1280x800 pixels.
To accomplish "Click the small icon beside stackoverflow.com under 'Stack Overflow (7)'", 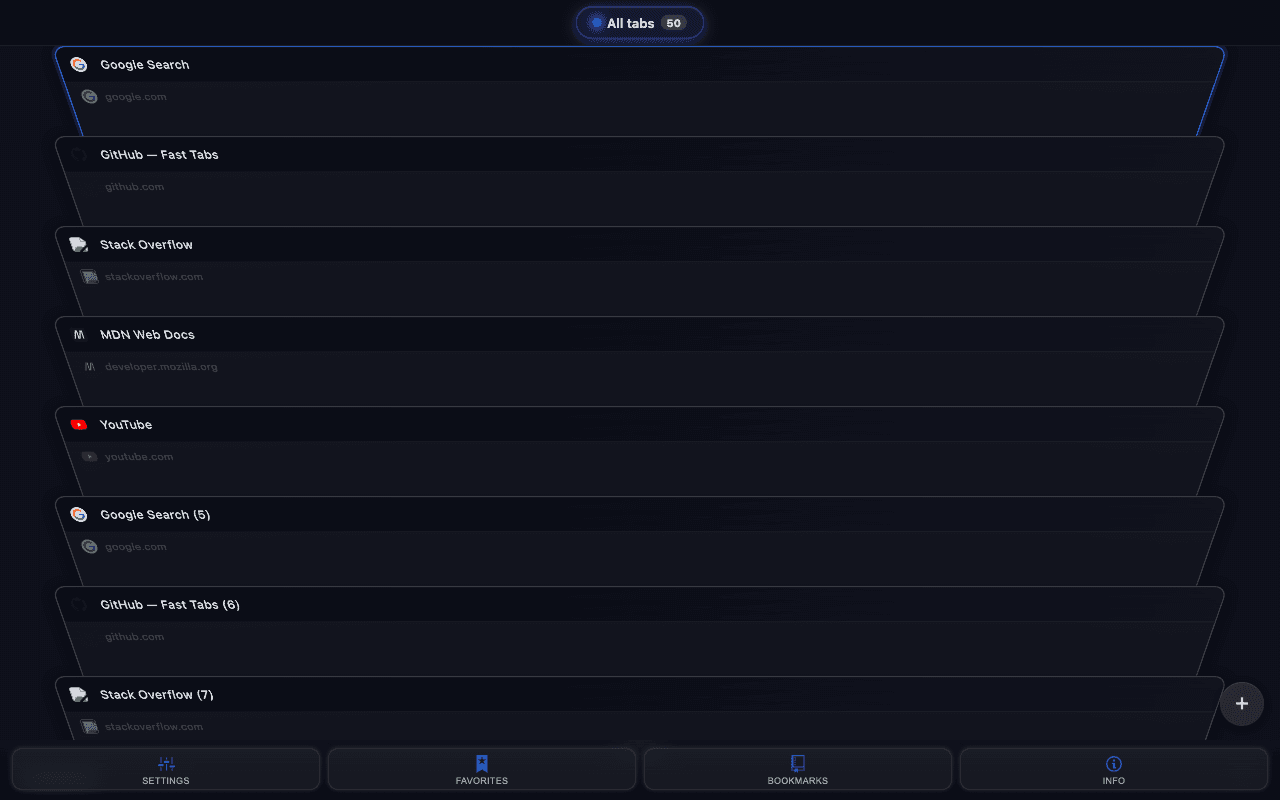I will 89,727.
